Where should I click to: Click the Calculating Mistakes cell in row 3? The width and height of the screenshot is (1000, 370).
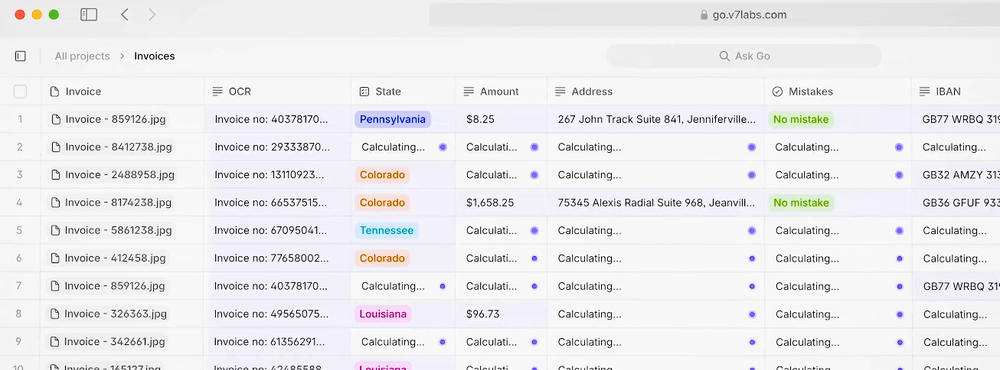(x=838, y=175)
